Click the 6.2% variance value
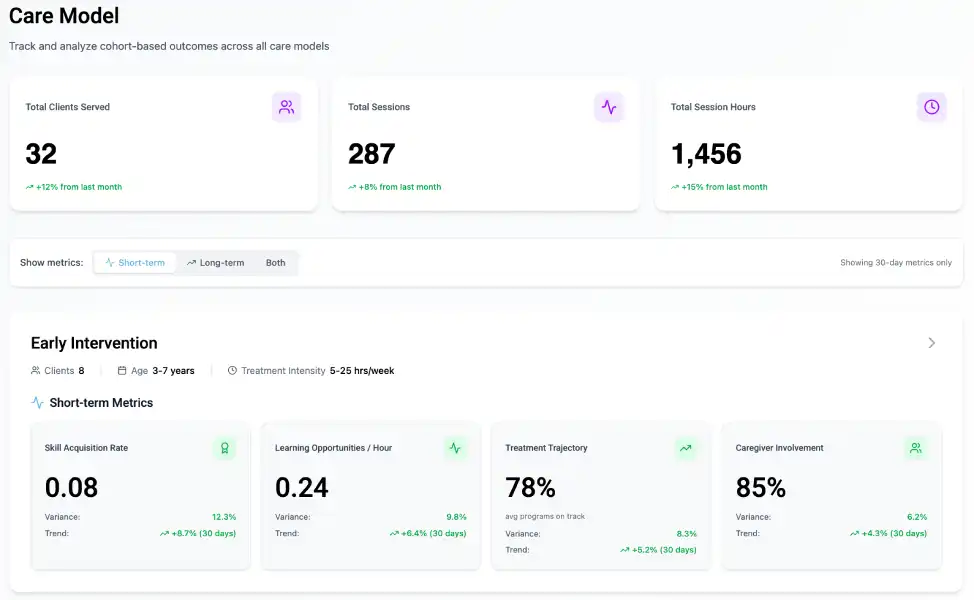 [x=917, y=517]
